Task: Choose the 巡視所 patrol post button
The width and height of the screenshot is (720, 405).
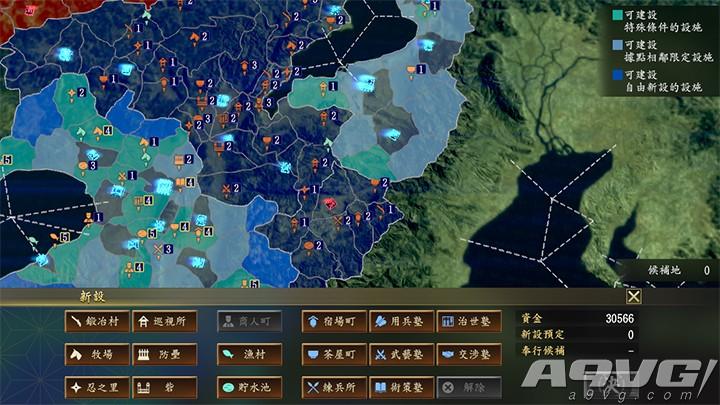Action: [165, 321]
